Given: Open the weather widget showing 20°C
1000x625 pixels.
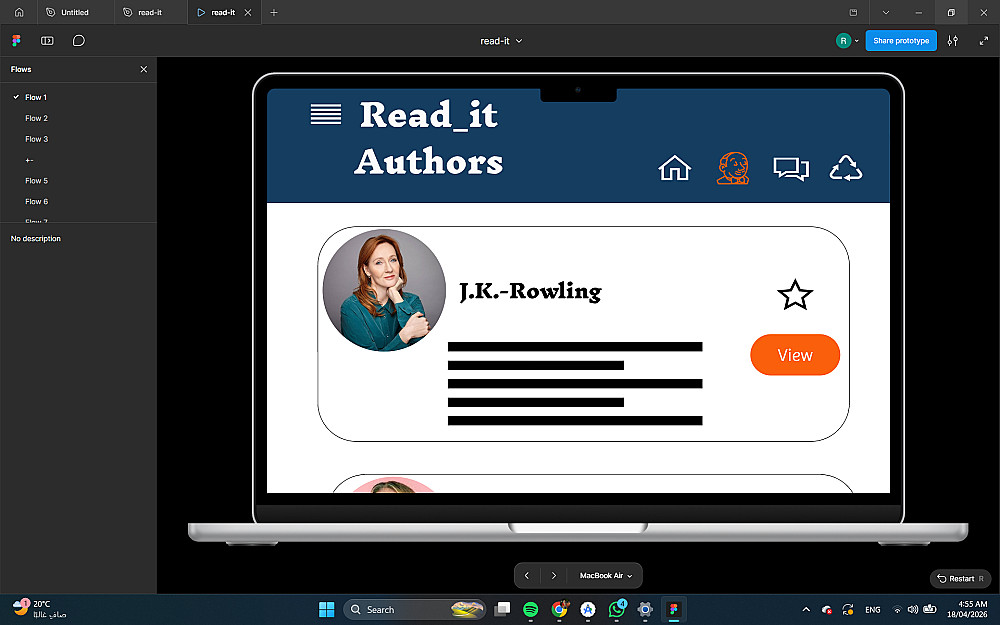Looking at the screenshot, I should coord(40,609).
